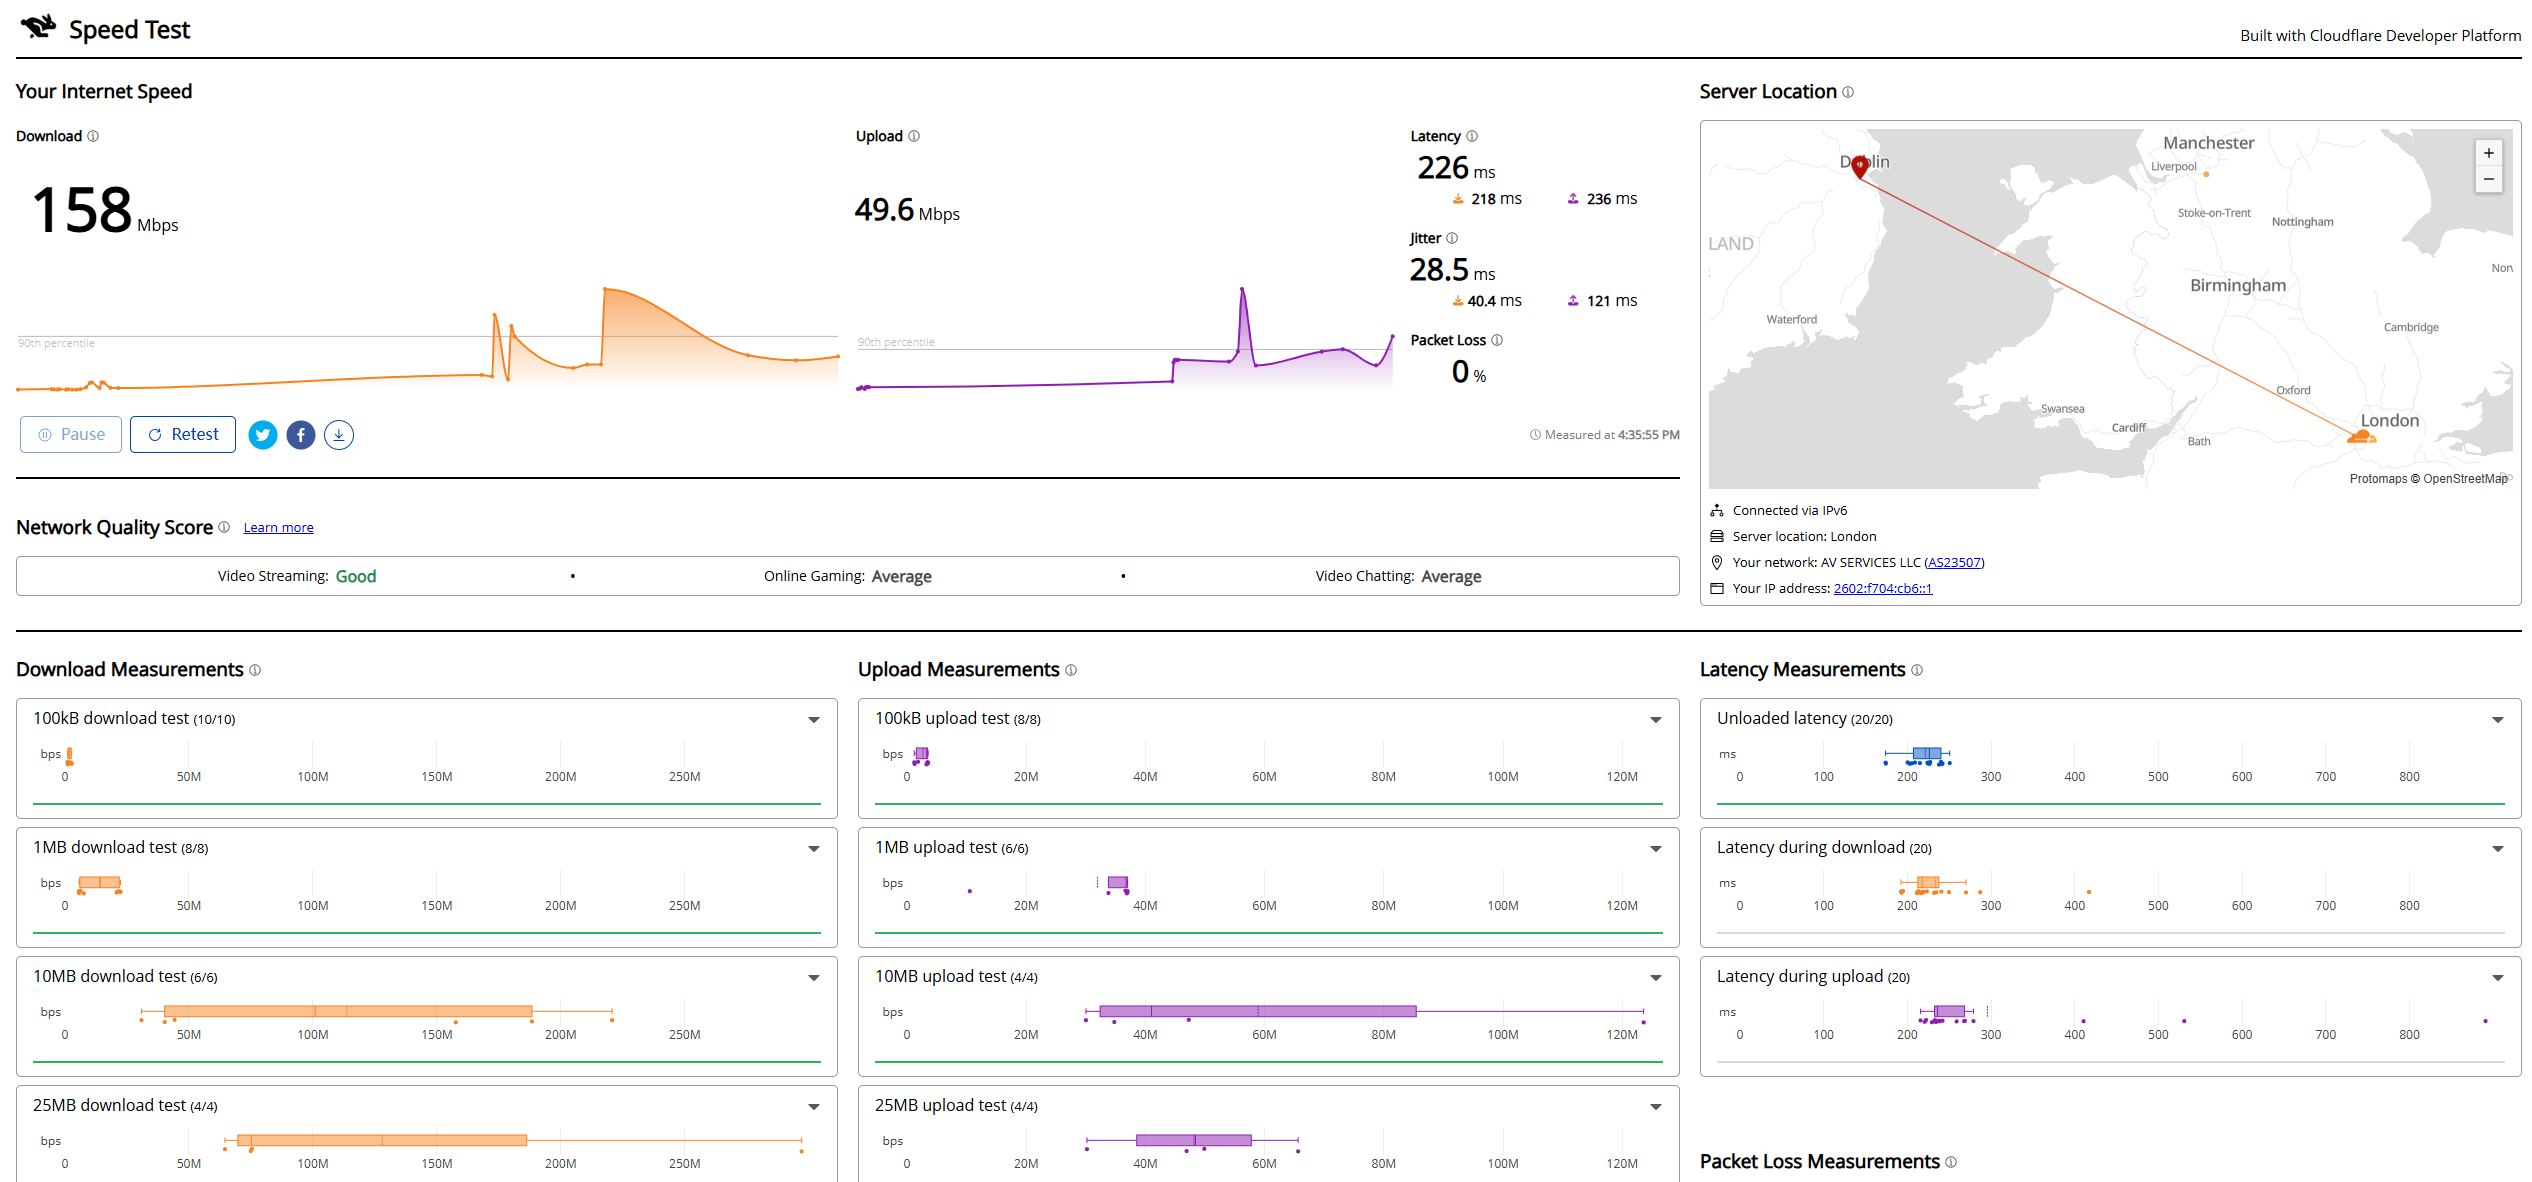Viewport: 2532px width, 1182px height.
Task: Click Server Location info icon
Action: pos(1848,92)
